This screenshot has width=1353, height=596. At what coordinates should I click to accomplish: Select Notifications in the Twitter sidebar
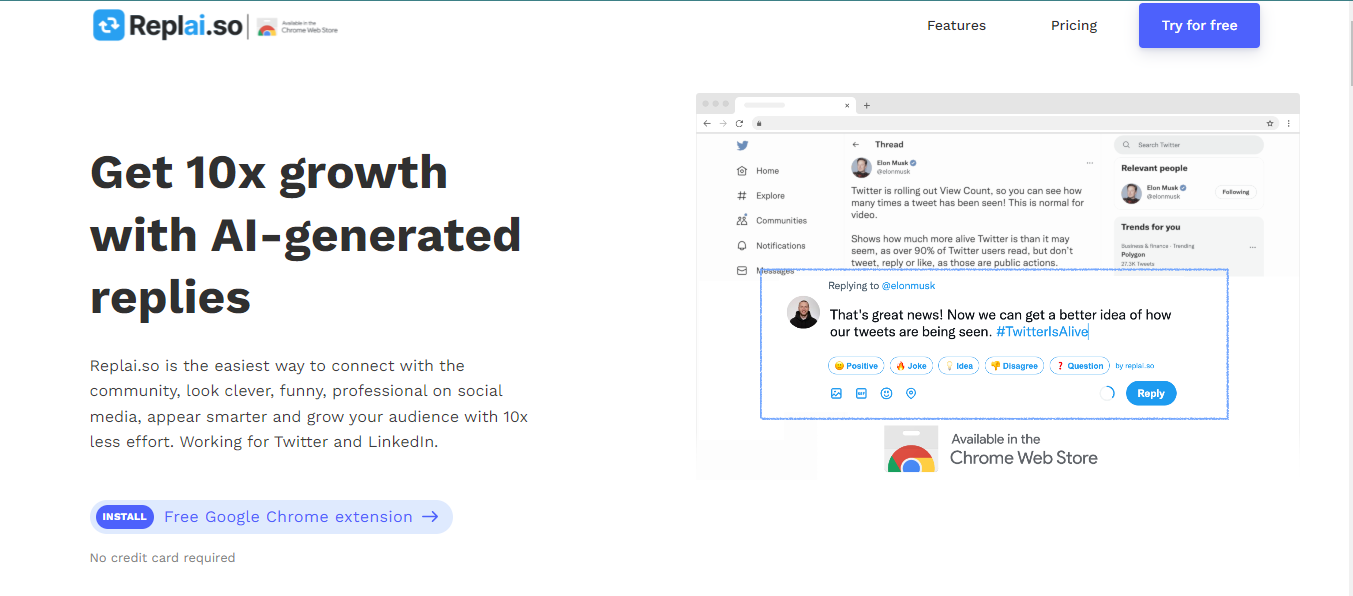[x=780, y=246]
